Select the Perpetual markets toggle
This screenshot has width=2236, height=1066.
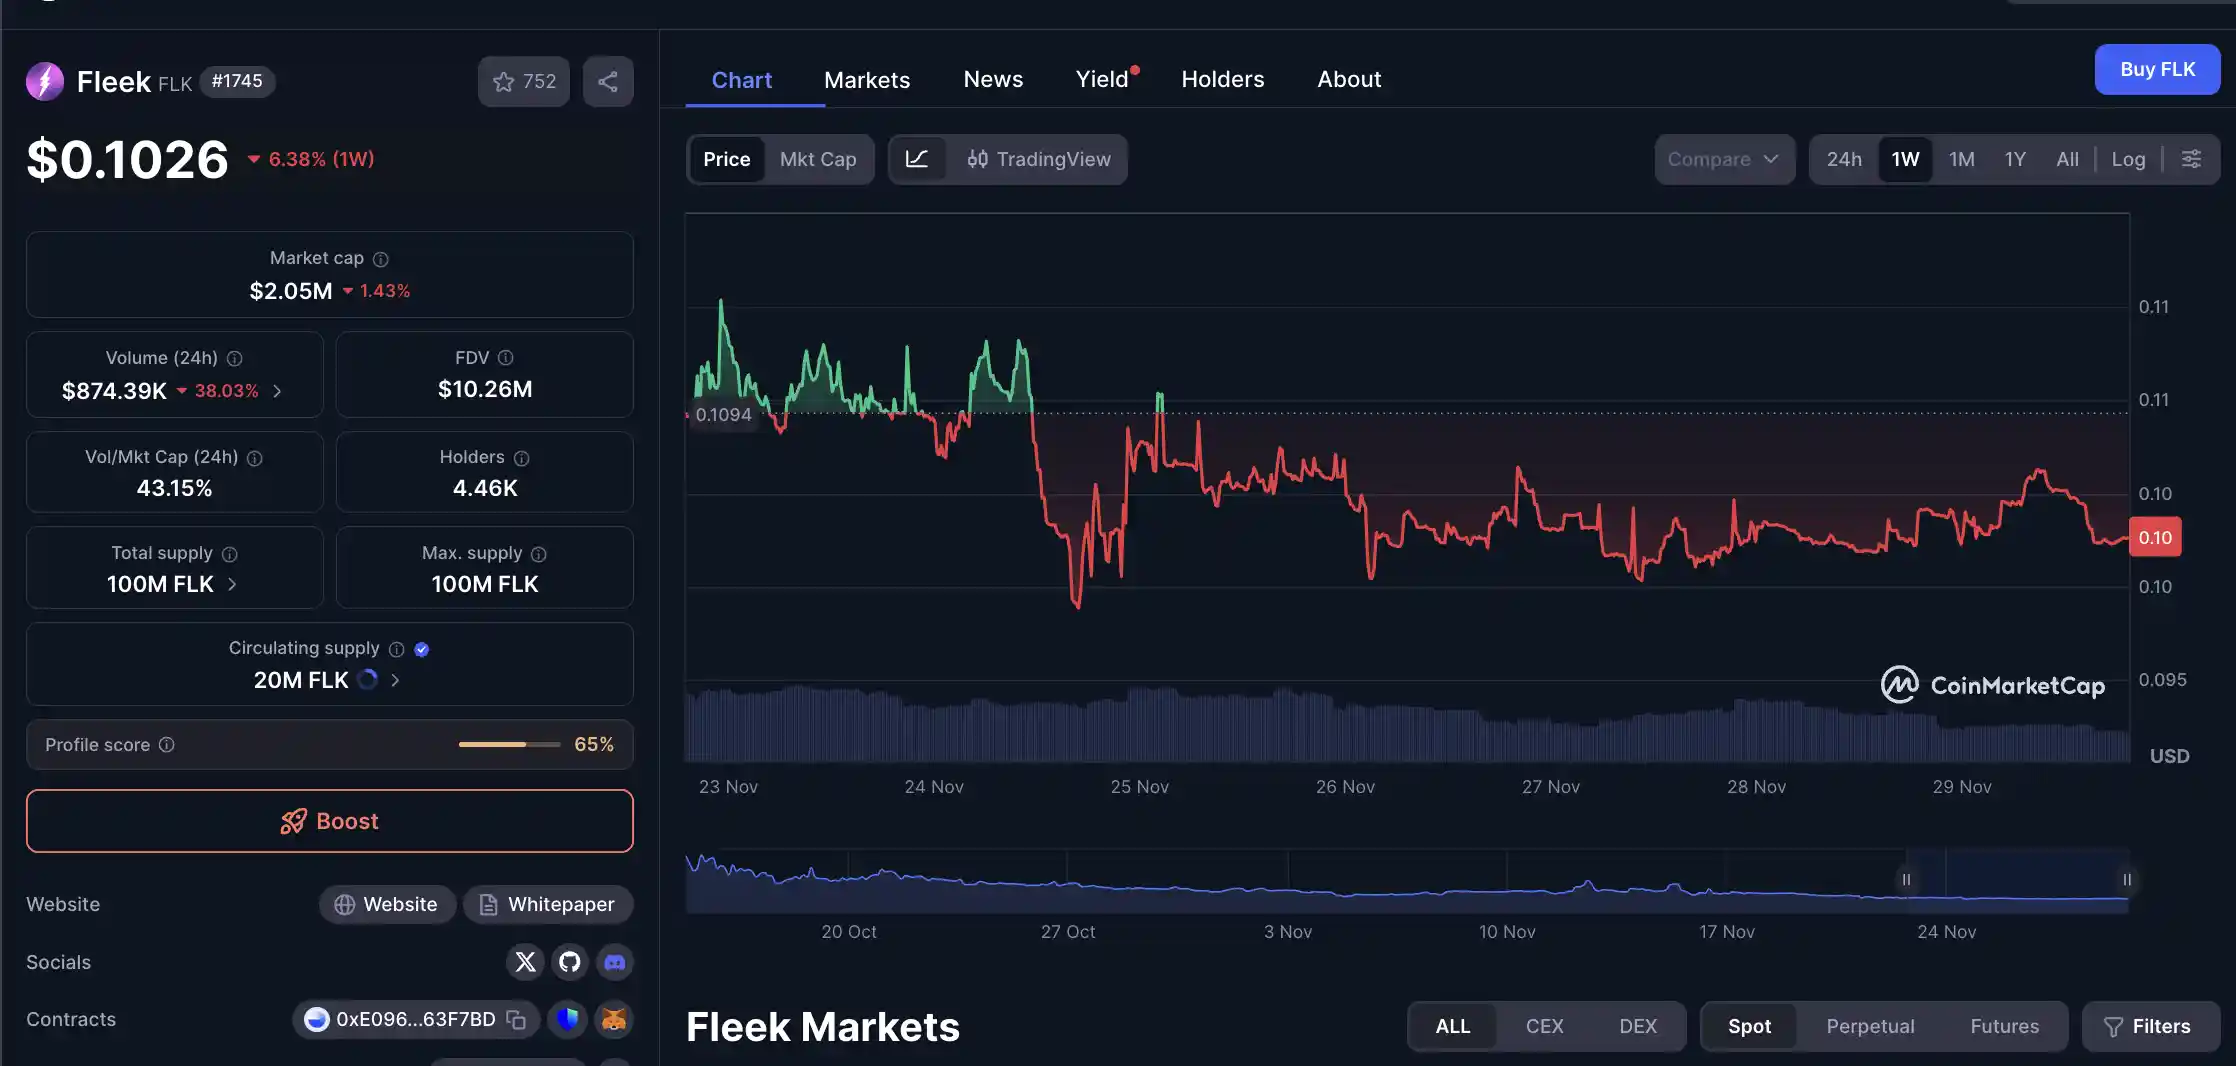click(1869, 1026)
